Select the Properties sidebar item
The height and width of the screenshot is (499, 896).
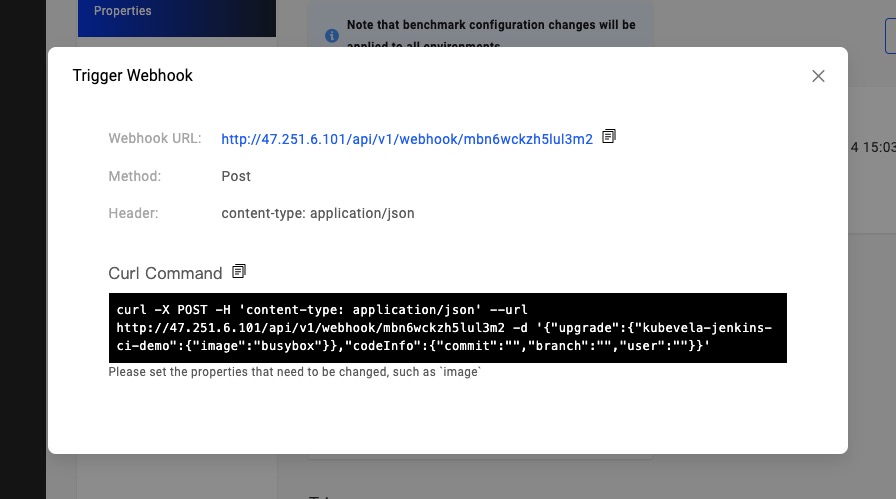[x=123, y=11]
